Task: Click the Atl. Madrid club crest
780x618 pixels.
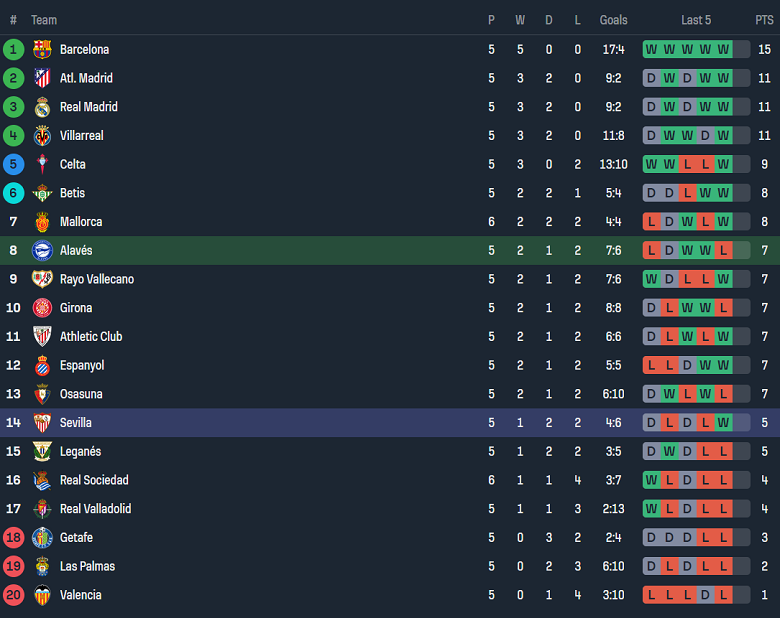Action: [42, 78]
